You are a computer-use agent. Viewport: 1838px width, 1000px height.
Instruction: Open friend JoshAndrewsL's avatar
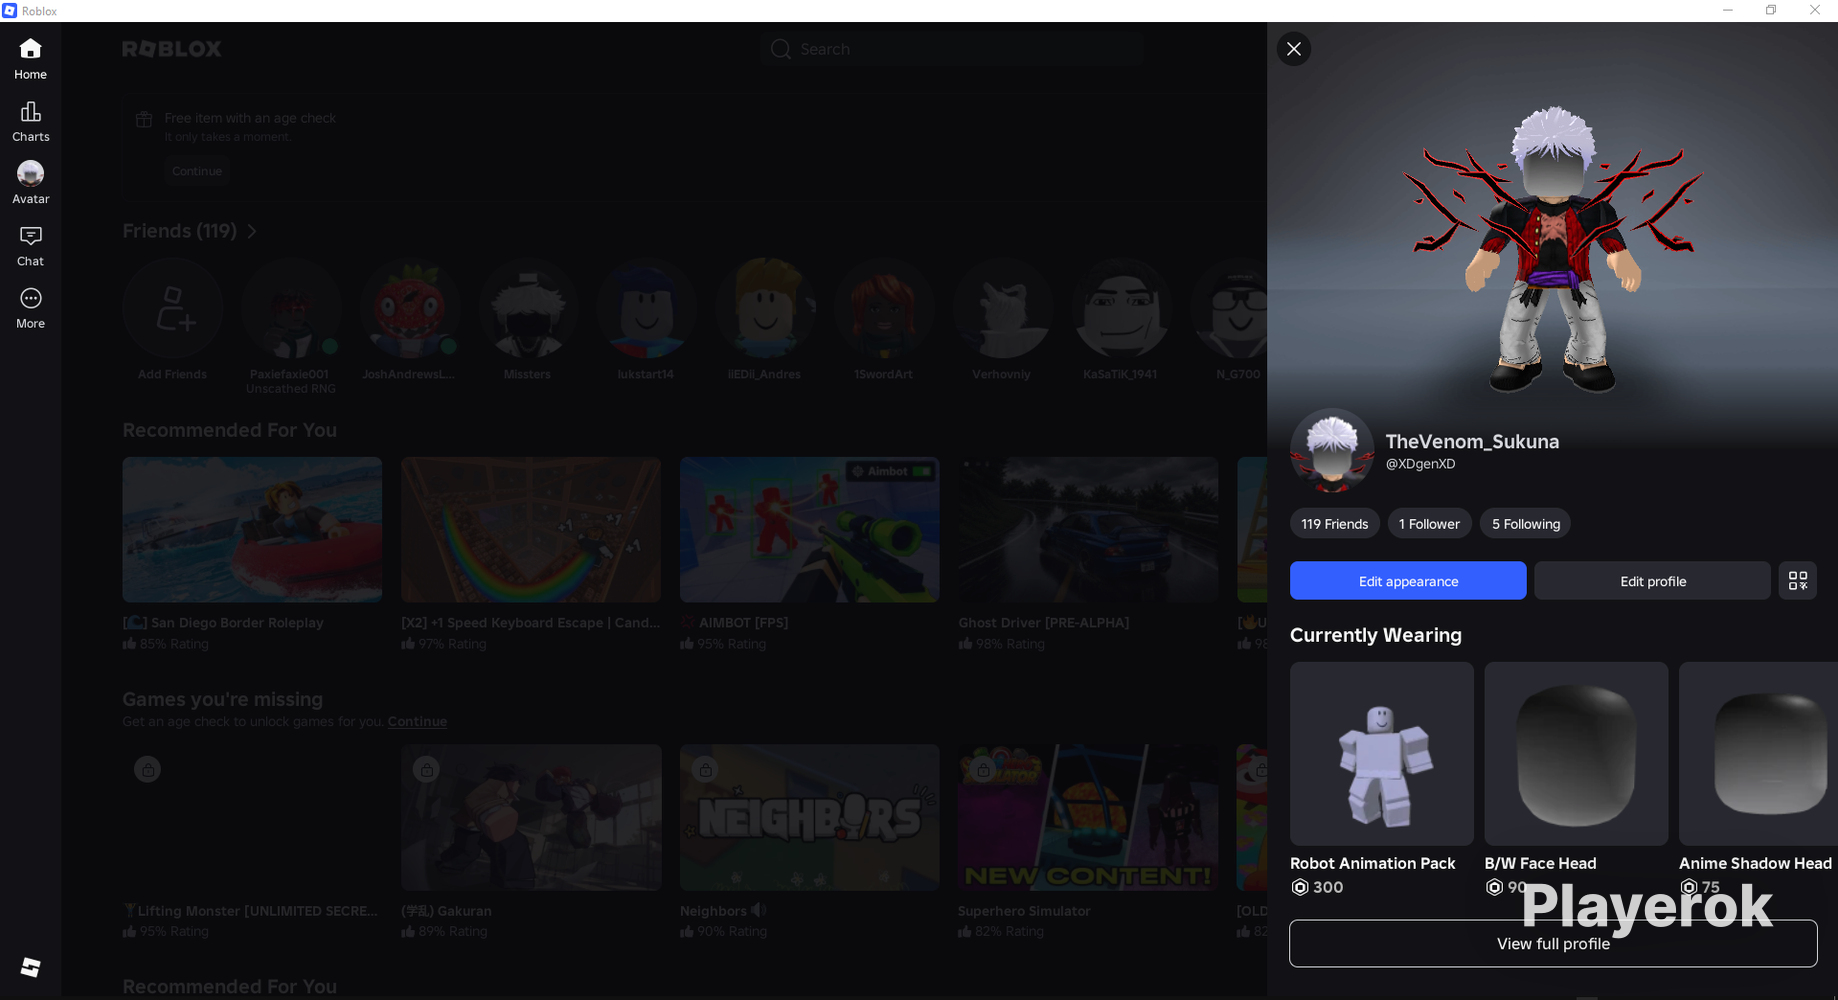409,308
